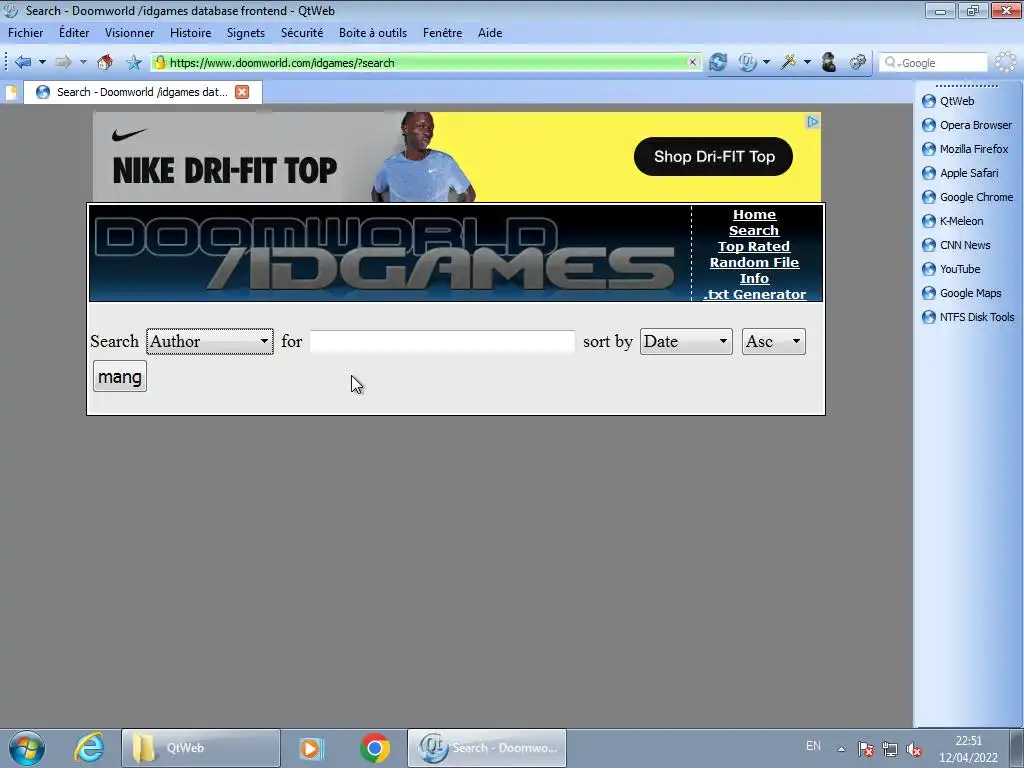This screenshot has width=1024, height=768.
Task: Expand the Date sort by dropdown
Action: 686,342
